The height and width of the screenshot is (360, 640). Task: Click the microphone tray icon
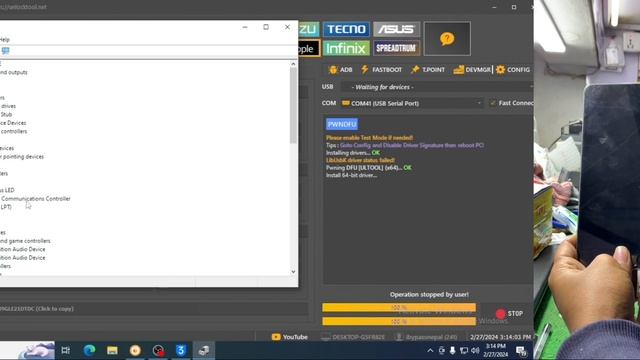452,350
